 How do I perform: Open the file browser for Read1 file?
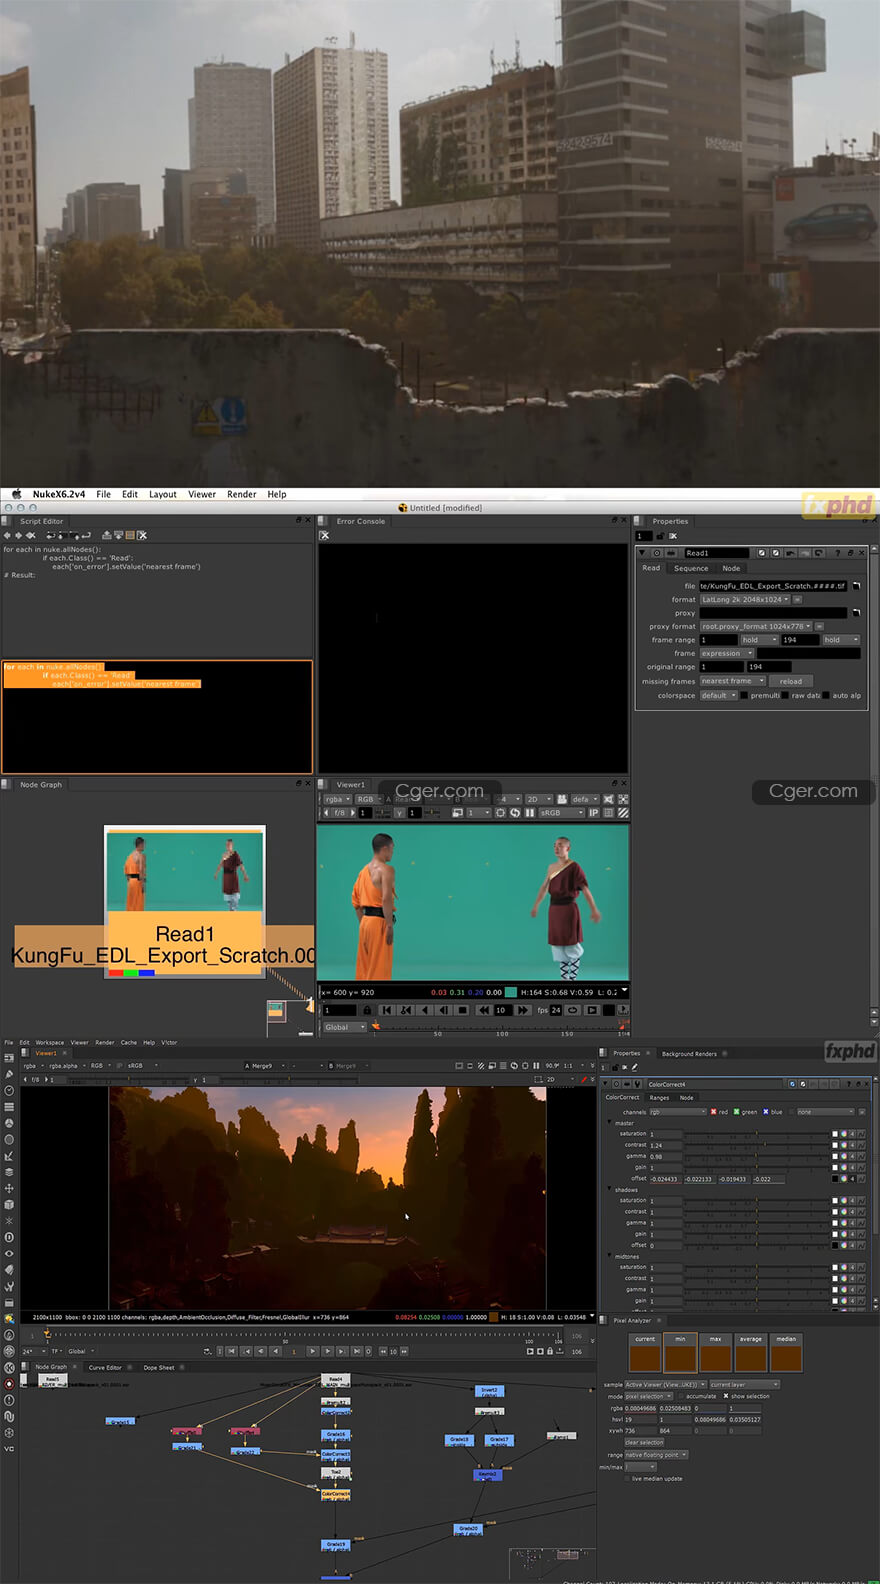pyautogui.click(x=856, y=586)
